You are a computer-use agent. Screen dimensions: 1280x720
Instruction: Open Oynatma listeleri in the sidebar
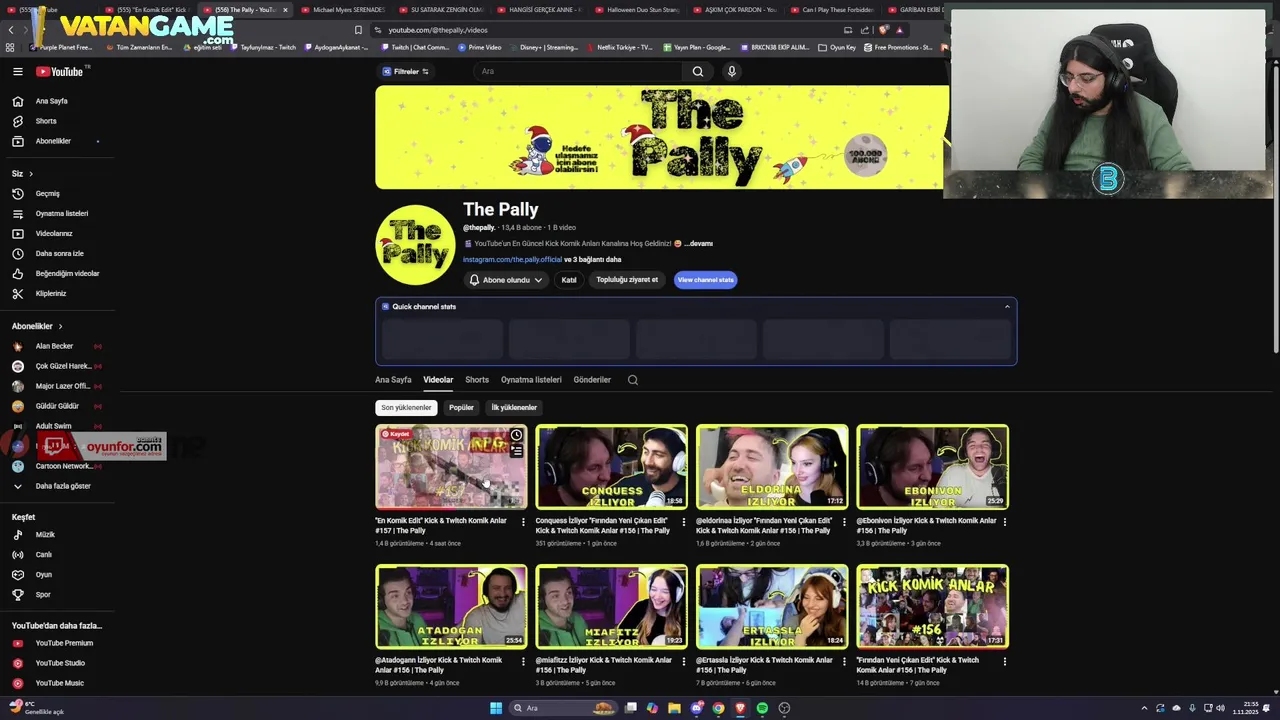click(x=62, y=213)
